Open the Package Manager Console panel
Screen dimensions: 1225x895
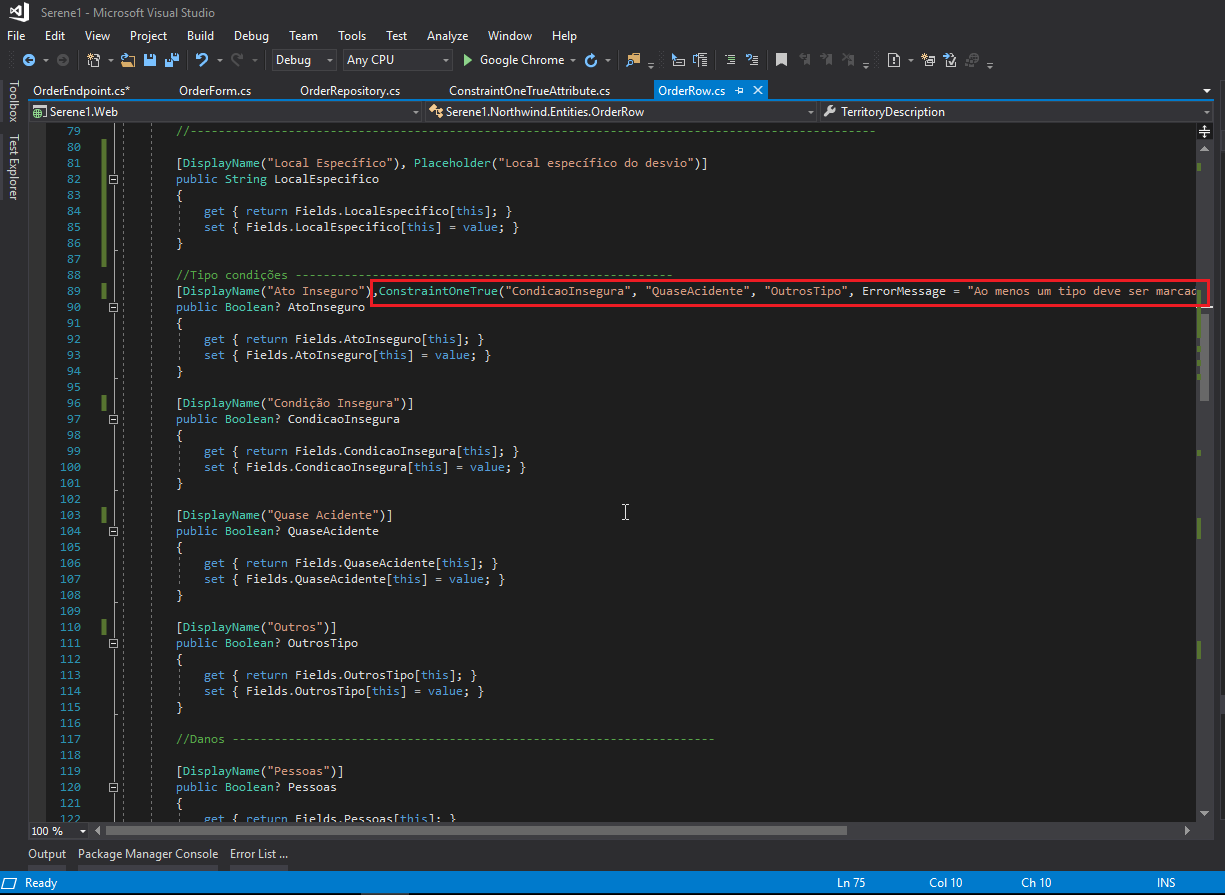tap(148, 854)
